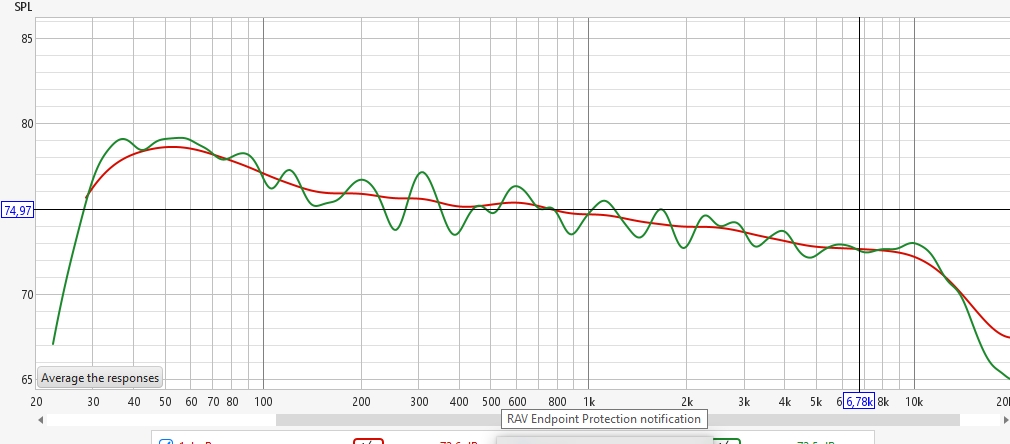Screen dimensions: 1010x444
Task: Click the horizontal scrollbar right arrow
Action: coord(1005,420)
